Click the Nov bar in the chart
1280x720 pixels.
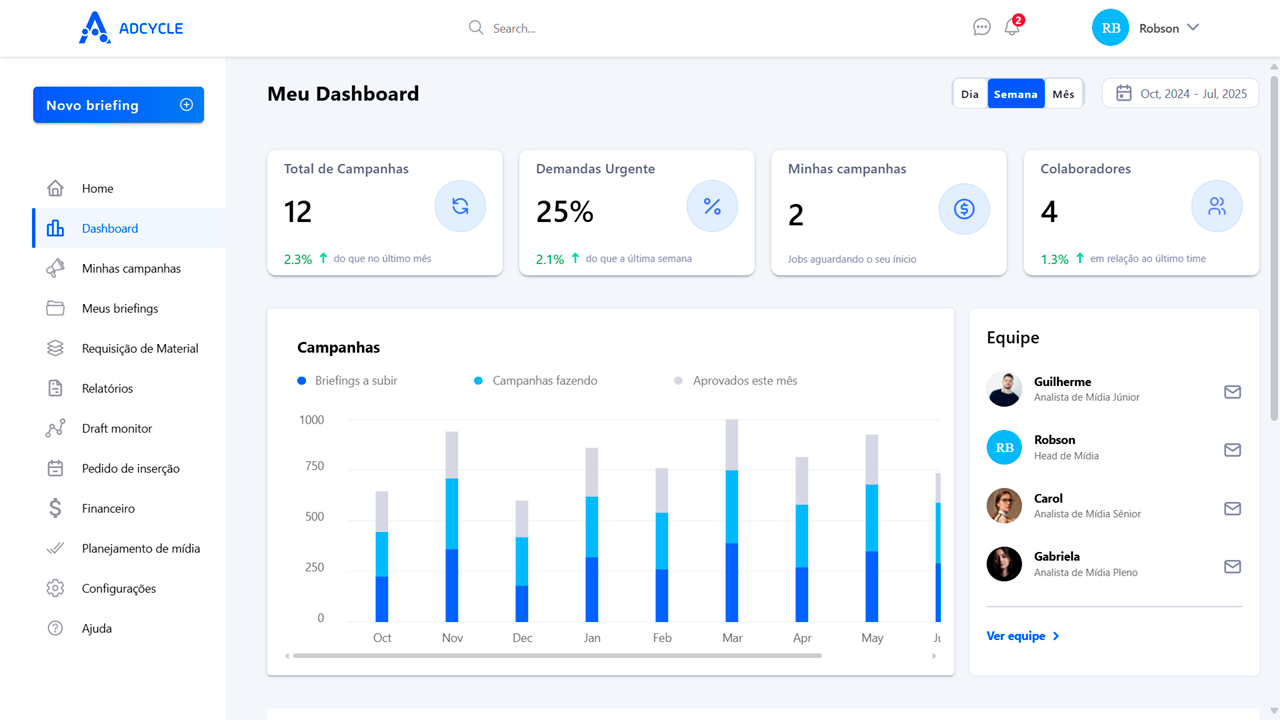point(452,527)
